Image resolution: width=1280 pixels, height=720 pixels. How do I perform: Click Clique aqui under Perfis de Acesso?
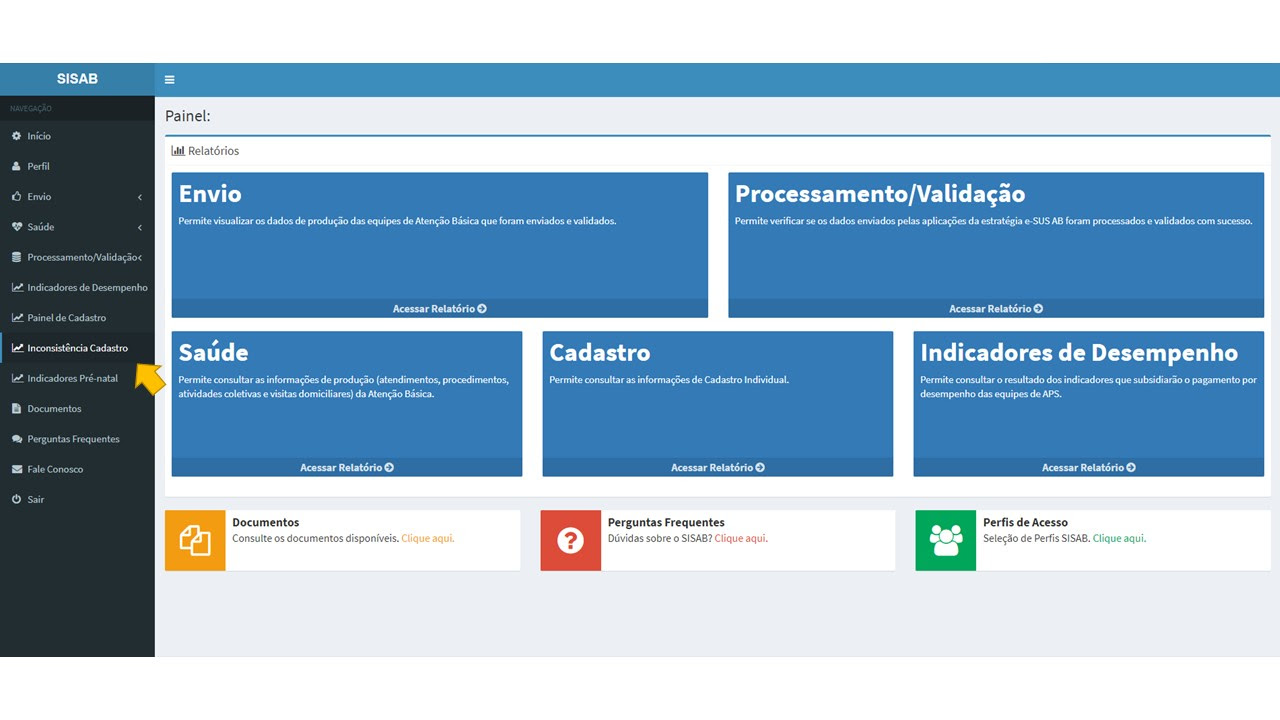pyautogui.click(x=1119, y=538)
